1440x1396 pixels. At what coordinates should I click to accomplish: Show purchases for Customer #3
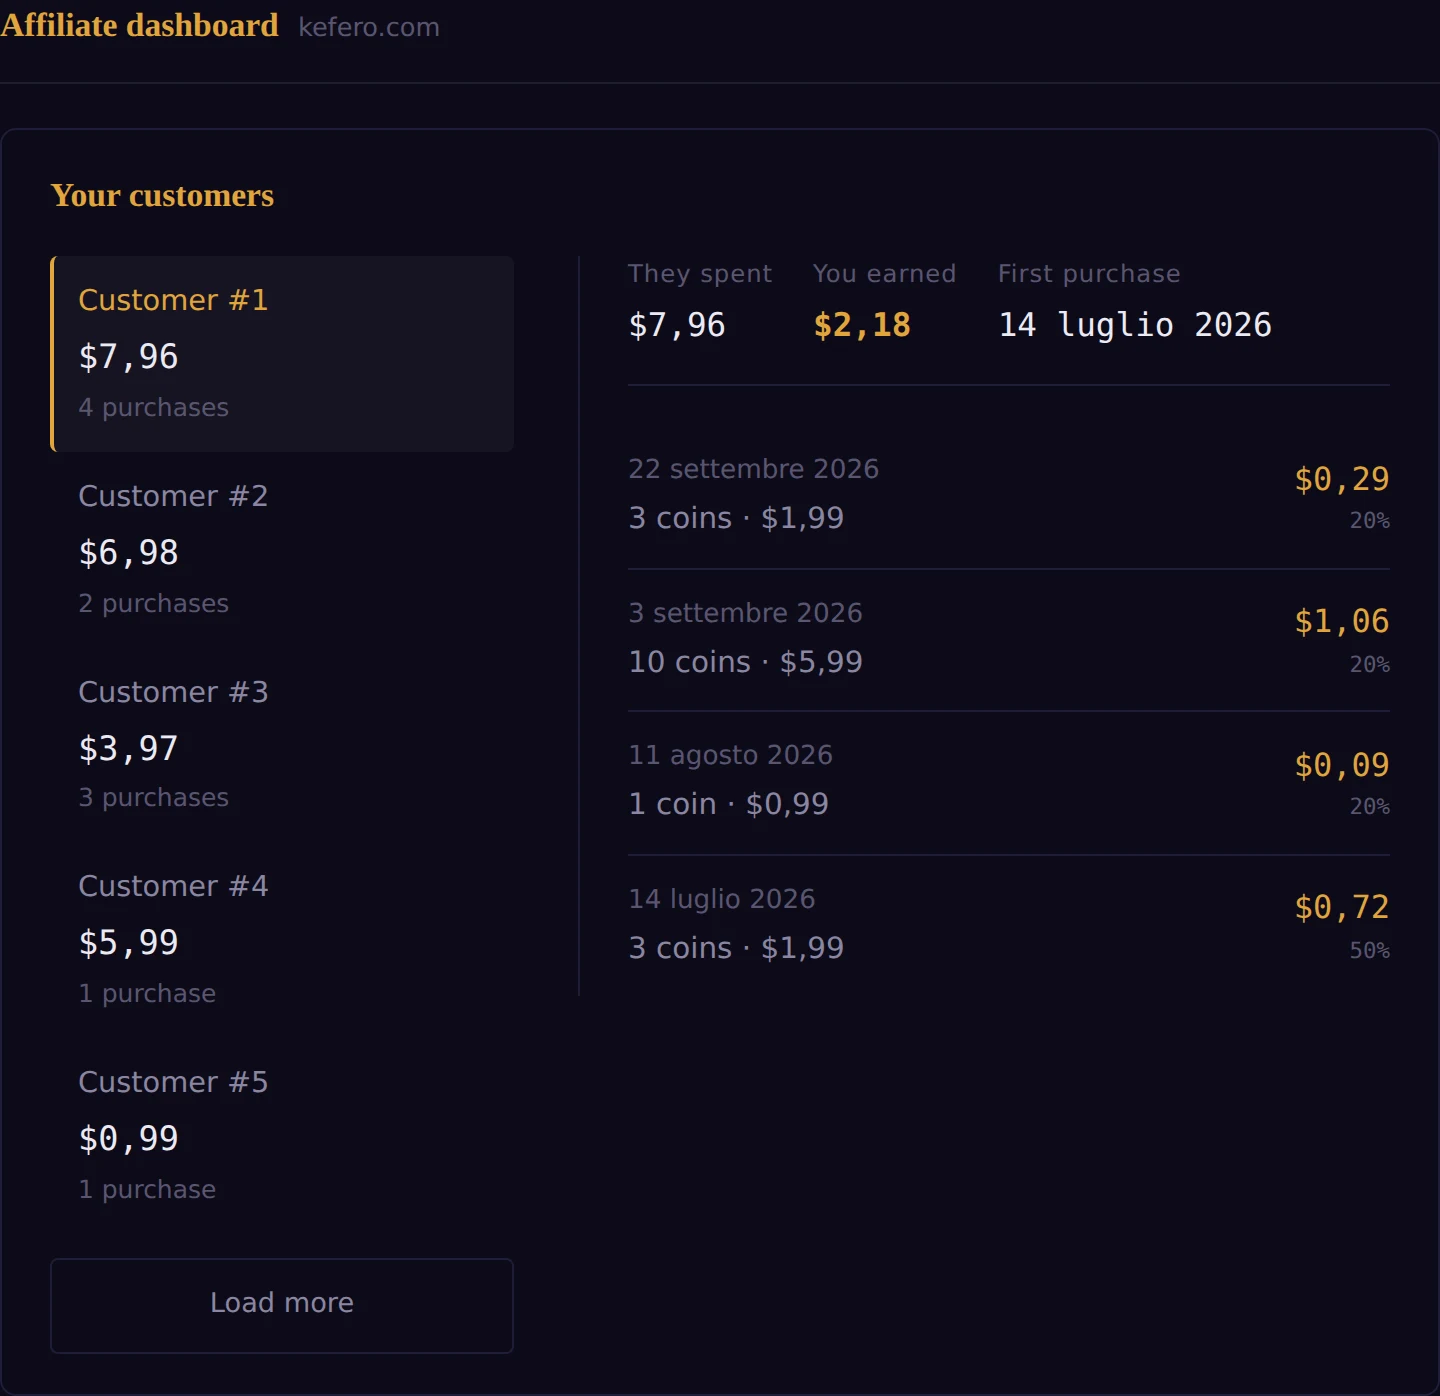[x=282, y=745]
